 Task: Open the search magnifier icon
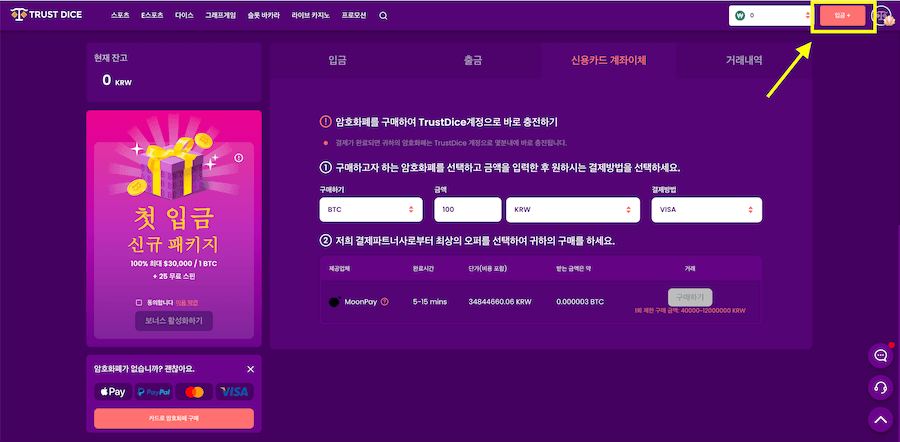point(383,16)
